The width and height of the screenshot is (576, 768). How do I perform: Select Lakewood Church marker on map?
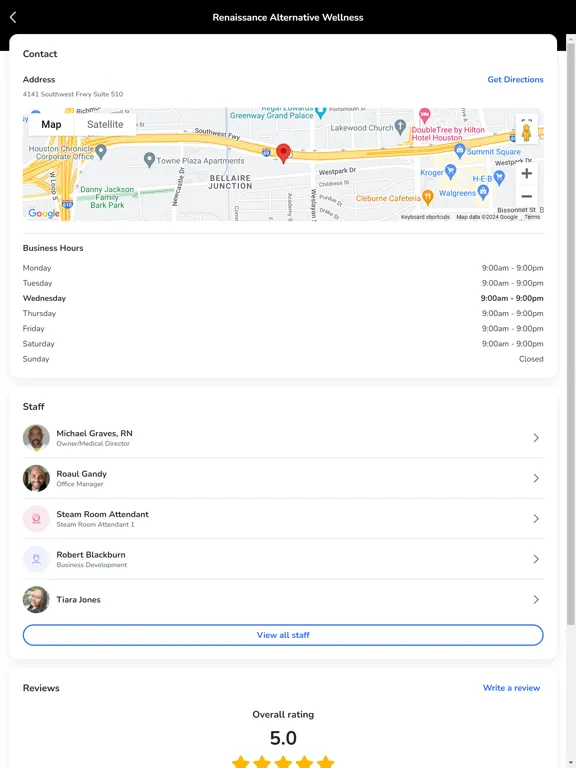pyautogui.click(x=400, y=127)
